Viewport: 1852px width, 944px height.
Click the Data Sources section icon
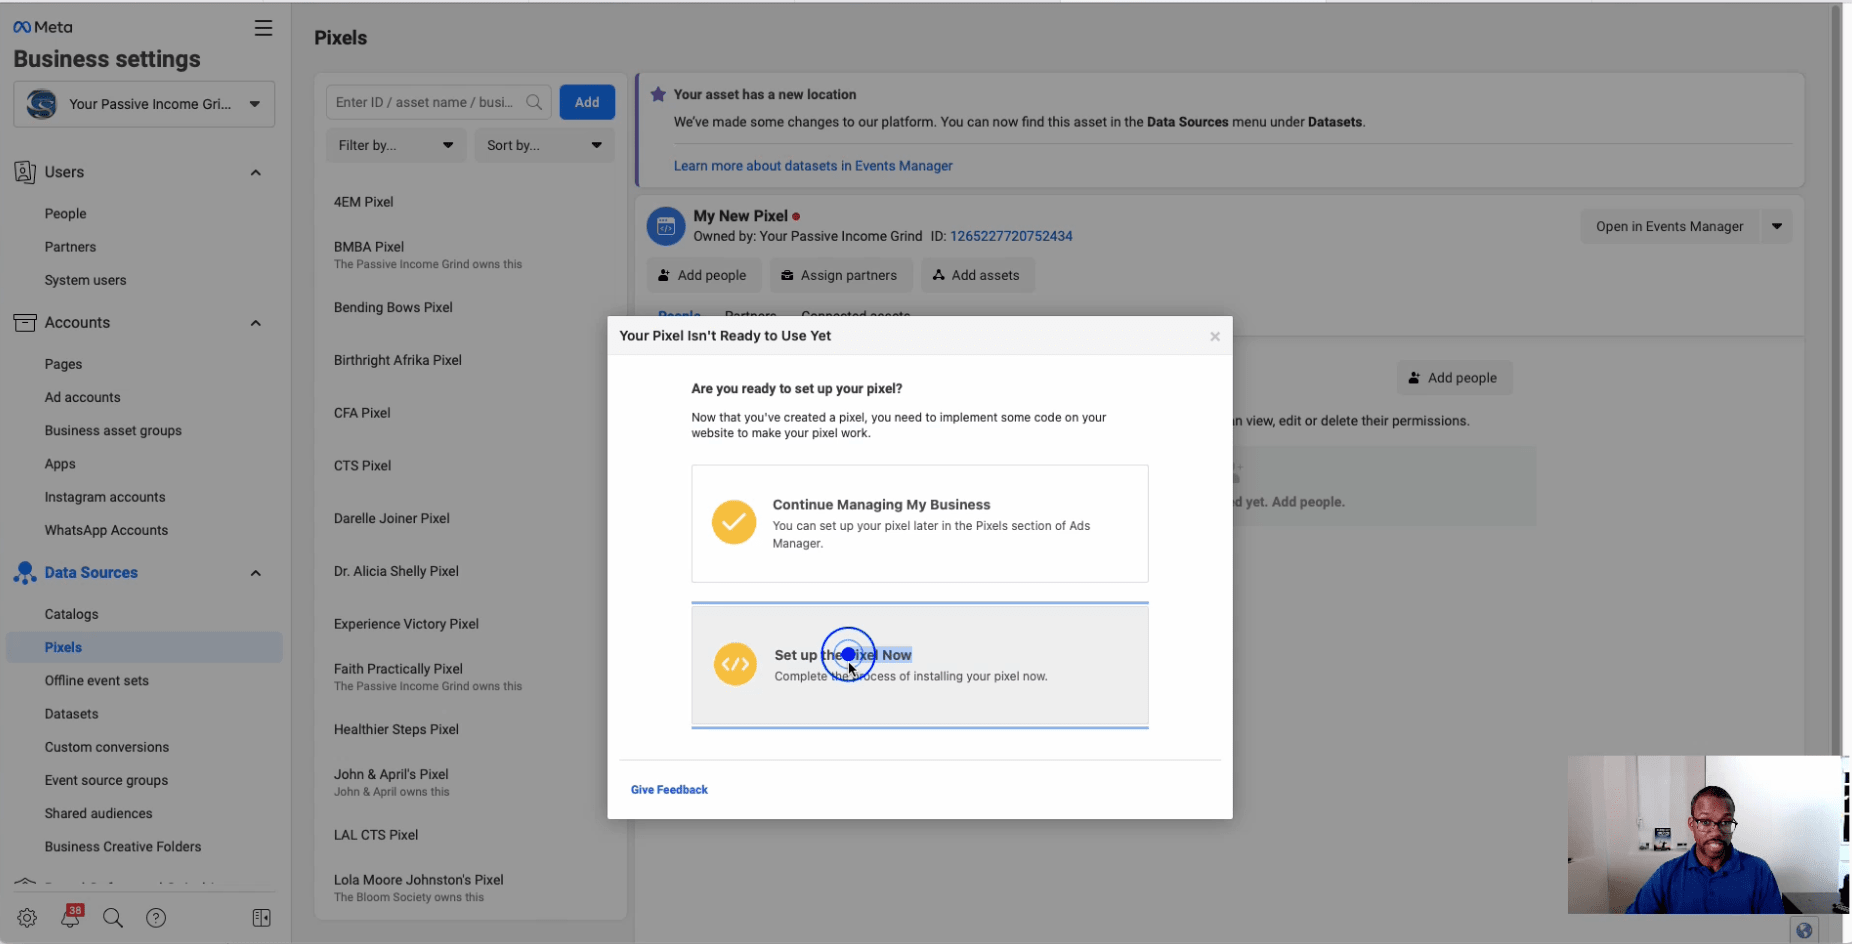[x=25, y=573]
